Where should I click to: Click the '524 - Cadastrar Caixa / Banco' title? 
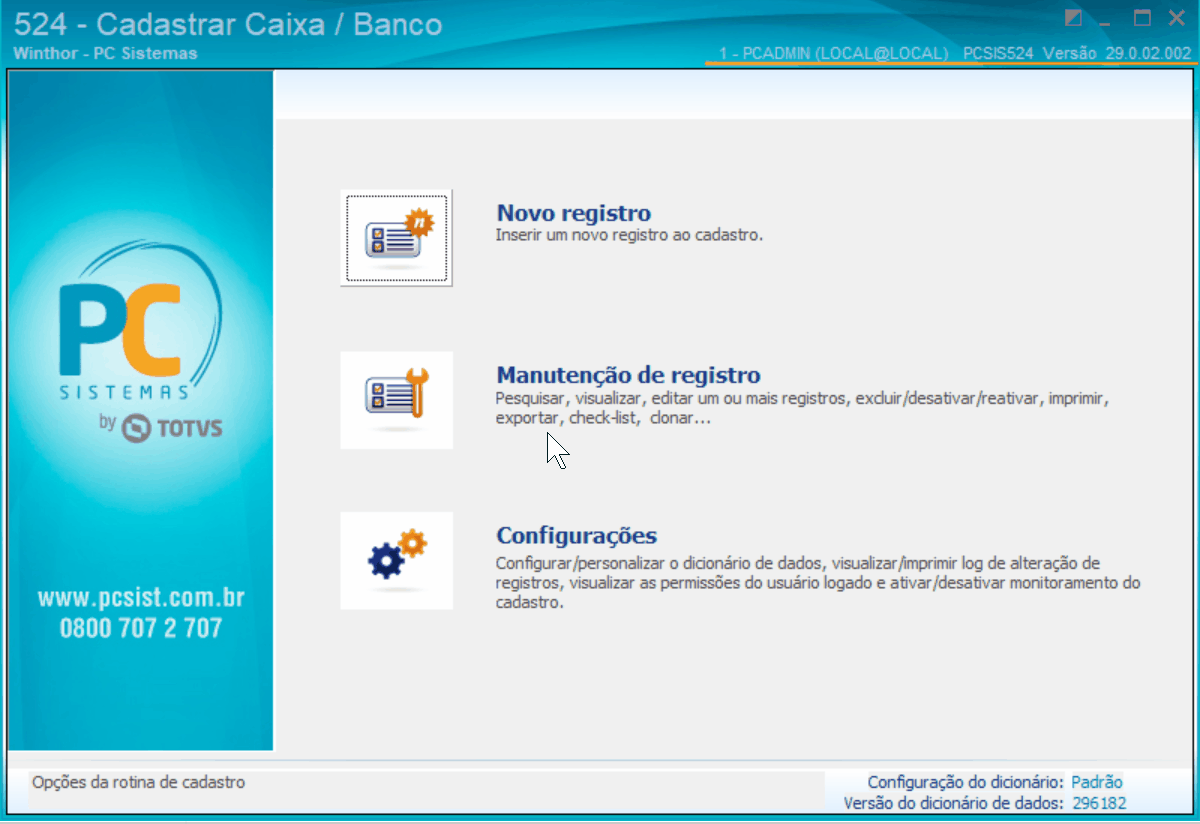point(229,23)
